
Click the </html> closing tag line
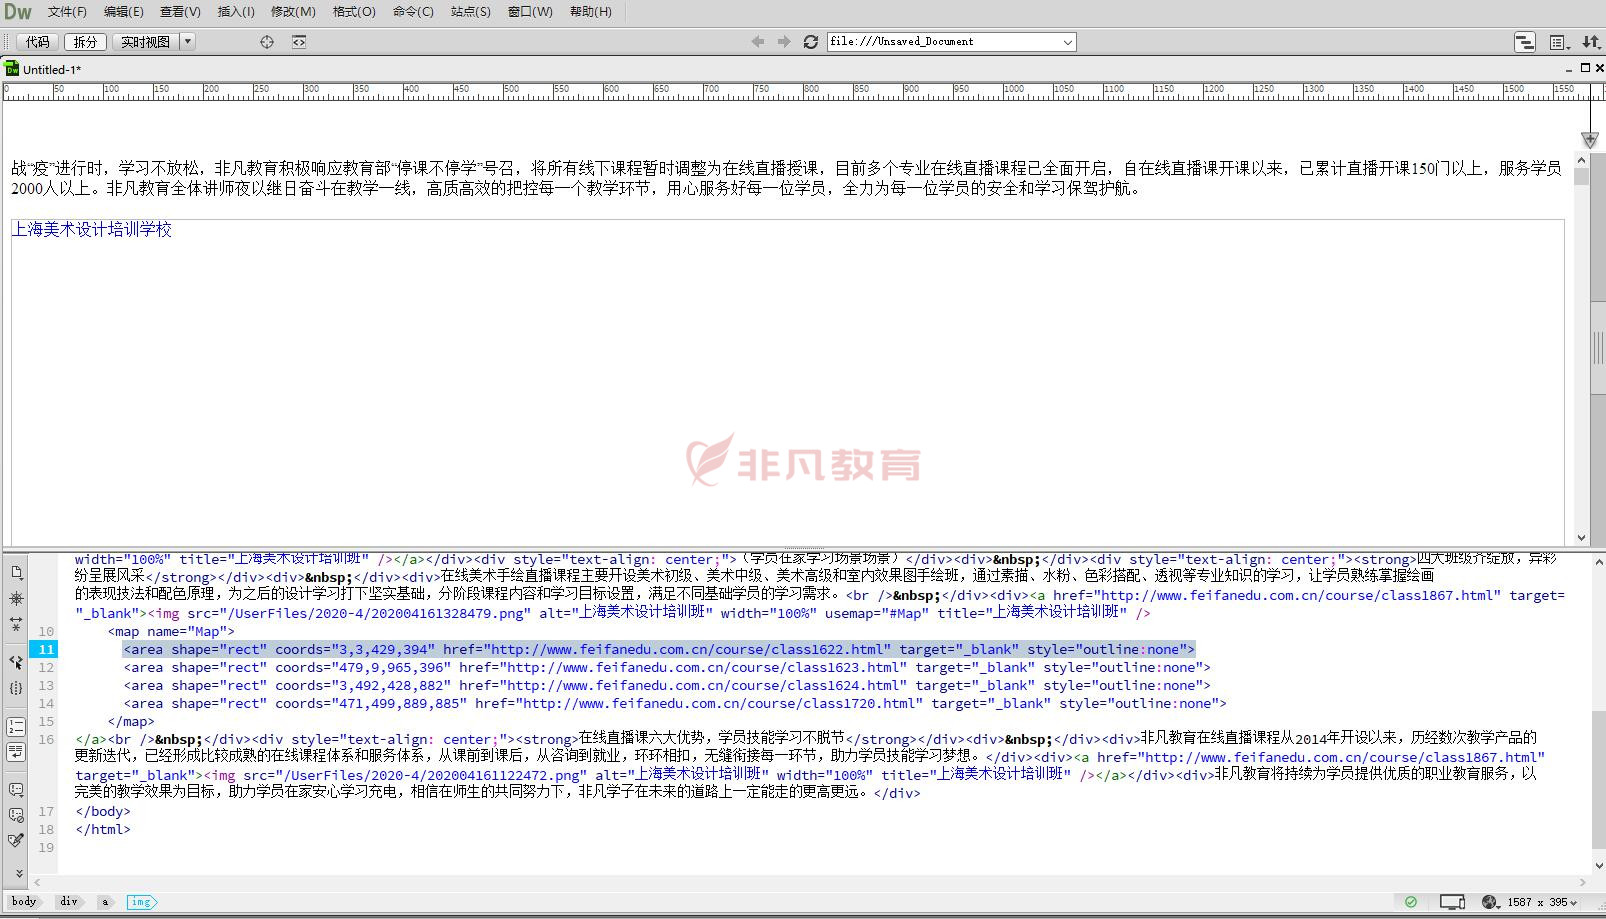point(103,830)
